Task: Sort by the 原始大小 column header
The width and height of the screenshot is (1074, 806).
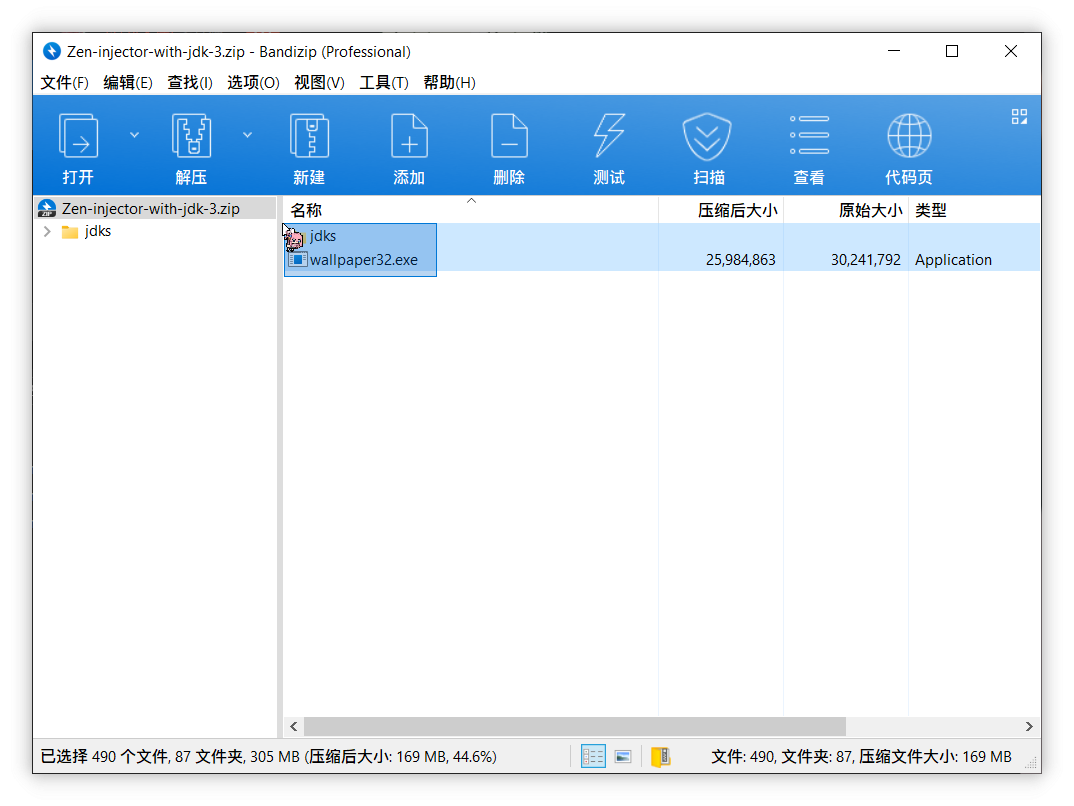Action: [x=846, y=210]
